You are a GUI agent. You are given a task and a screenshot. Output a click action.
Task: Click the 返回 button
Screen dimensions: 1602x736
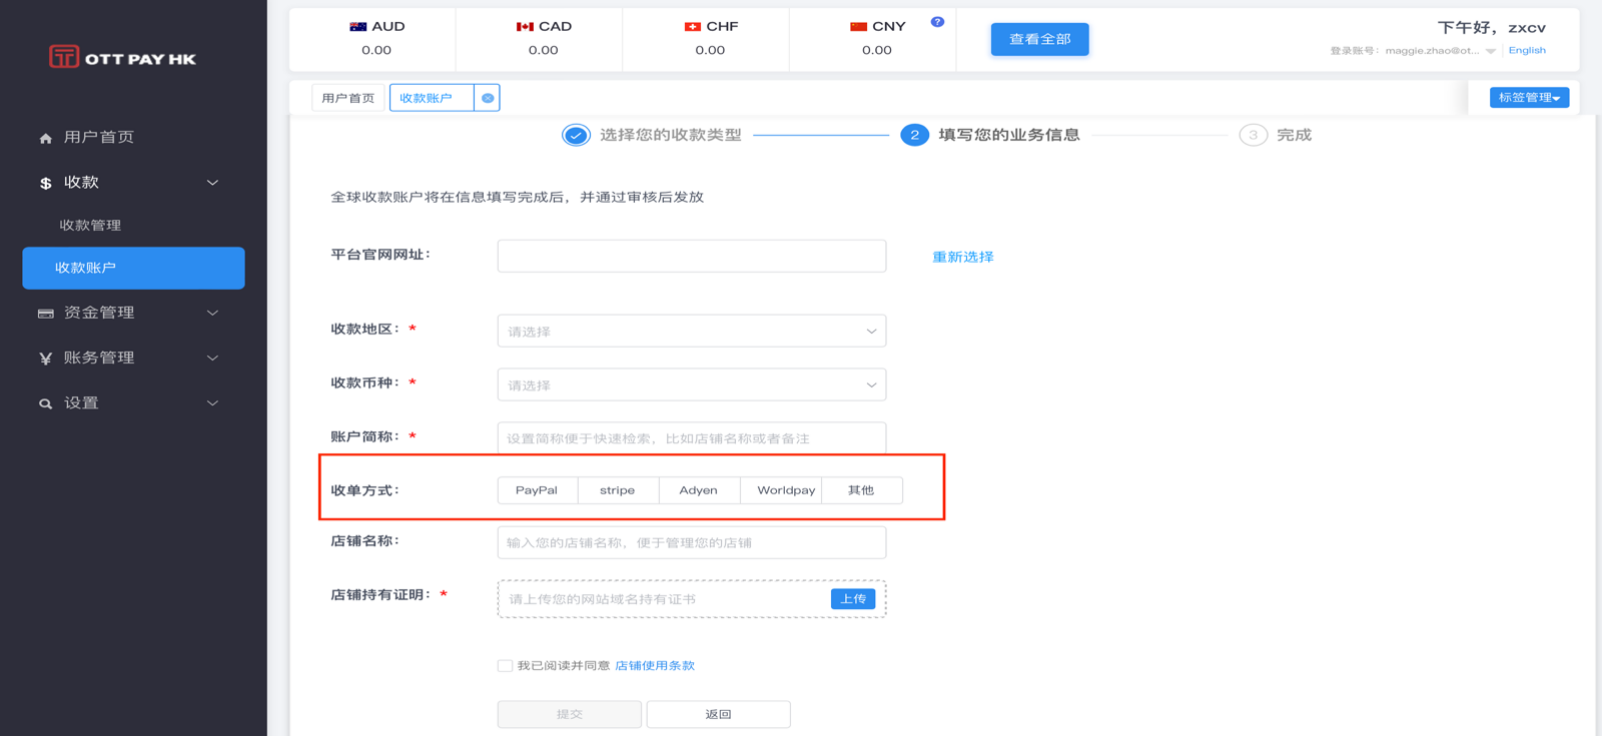click(x=719, y=714)
